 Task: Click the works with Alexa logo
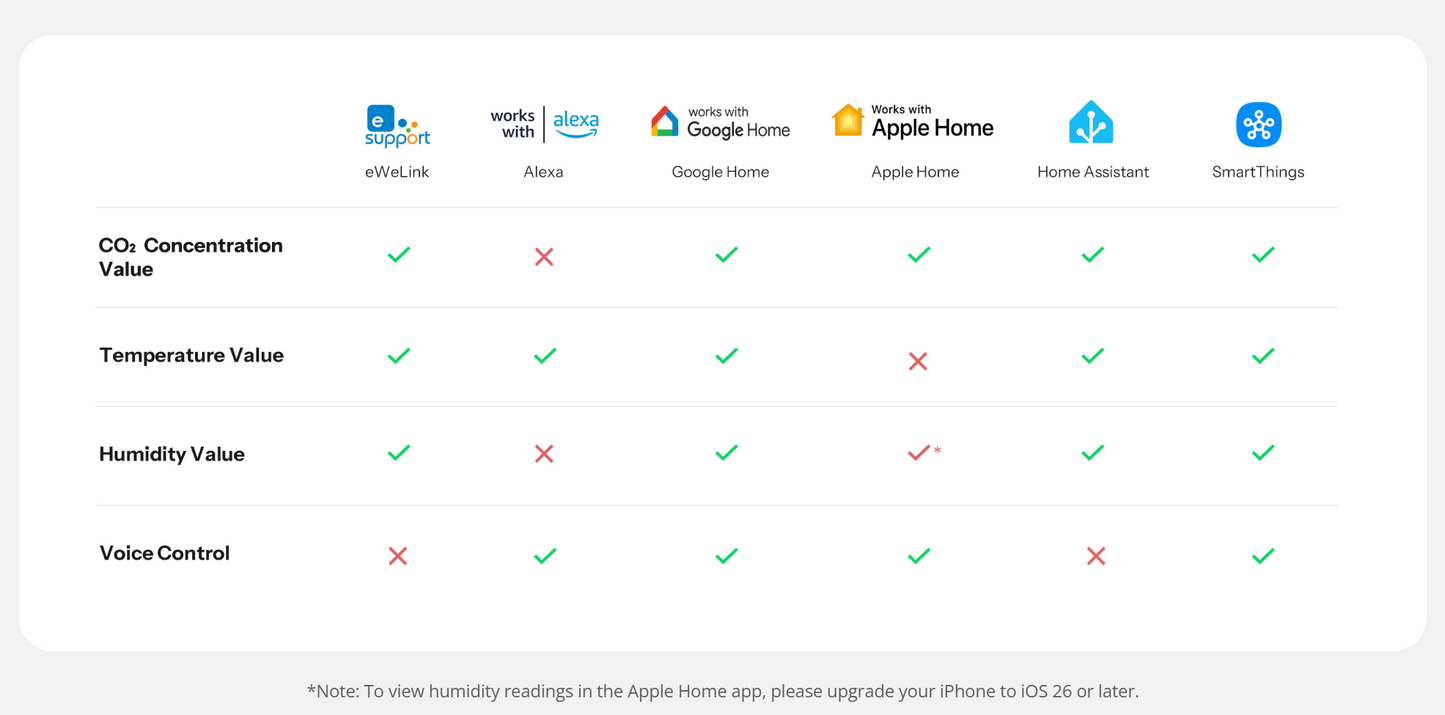pos(544,124)
